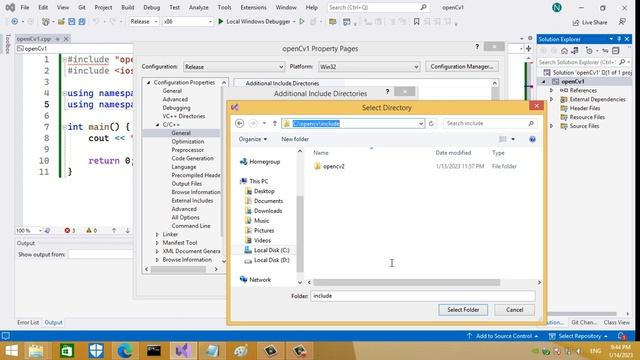Screen dimensions: 640x360
Task: Click the Folder name input field
Action: point(422,296)
